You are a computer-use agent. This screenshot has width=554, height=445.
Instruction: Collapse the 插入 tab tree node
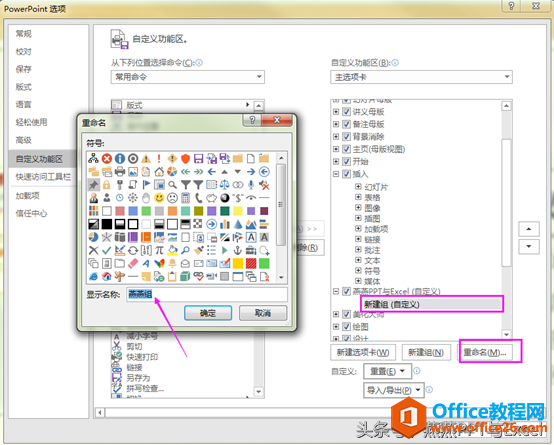point(336,174)
